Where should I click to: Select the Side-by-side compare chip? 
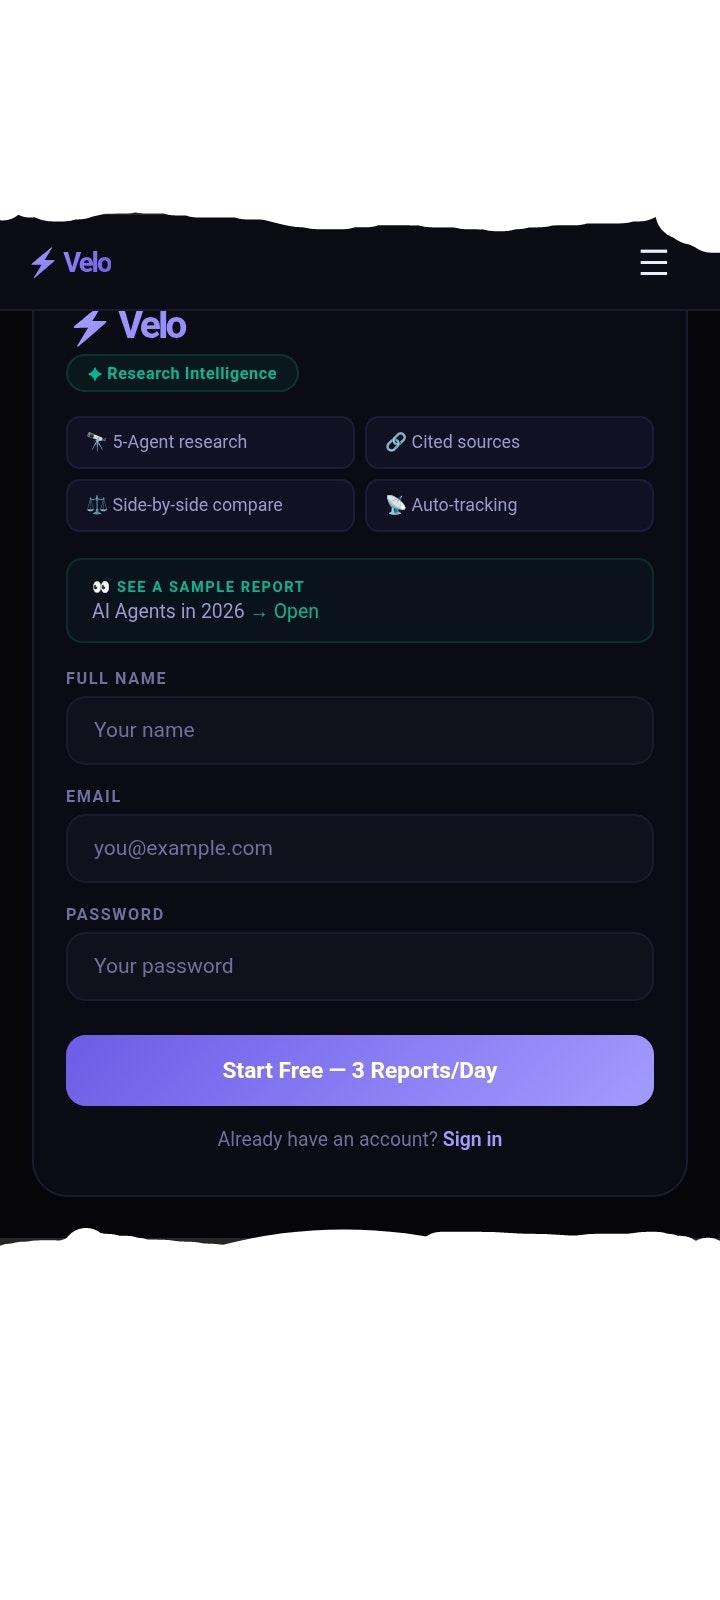(210, 505)
